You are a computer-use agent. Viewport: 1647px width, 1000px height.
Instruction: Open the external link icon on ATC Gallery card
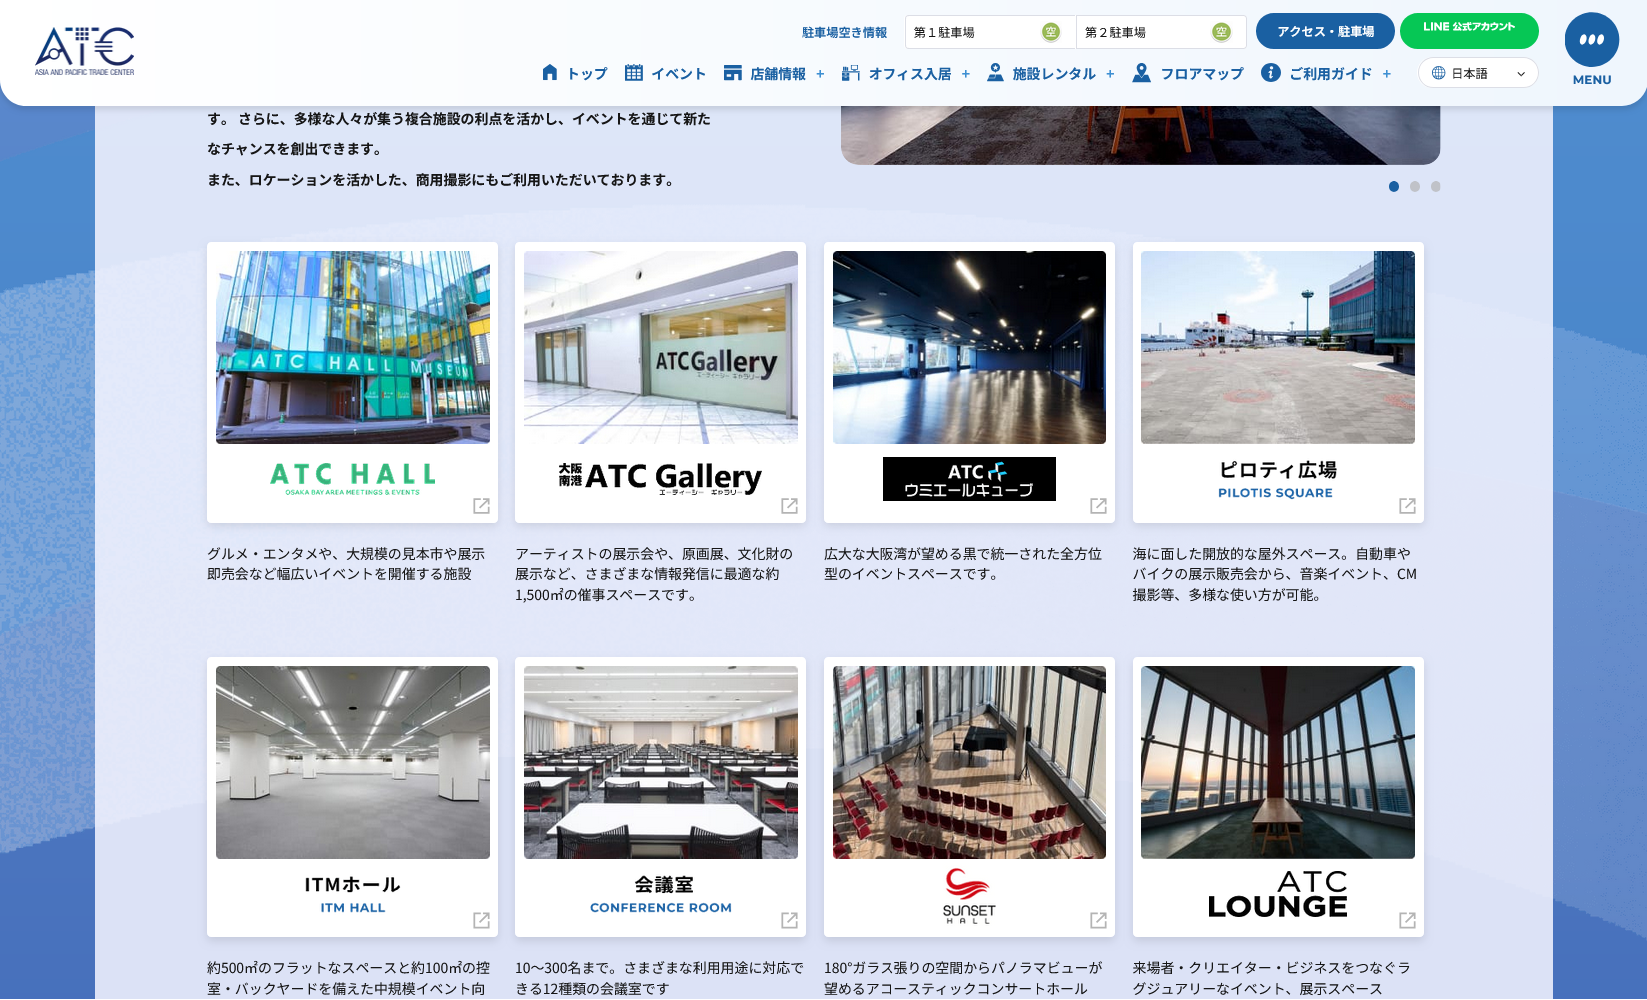[x=789, y=507]
